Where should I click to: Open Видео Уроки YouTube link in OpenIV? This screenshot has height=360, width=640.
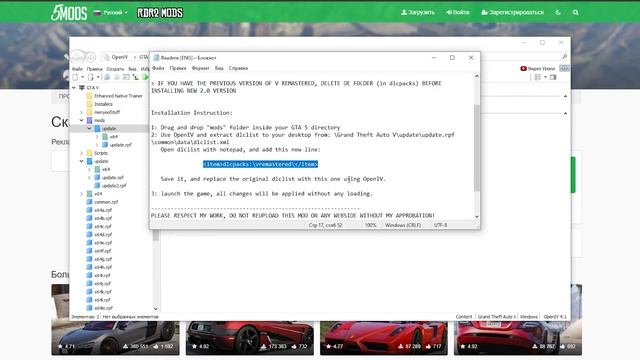pos(538,69)
